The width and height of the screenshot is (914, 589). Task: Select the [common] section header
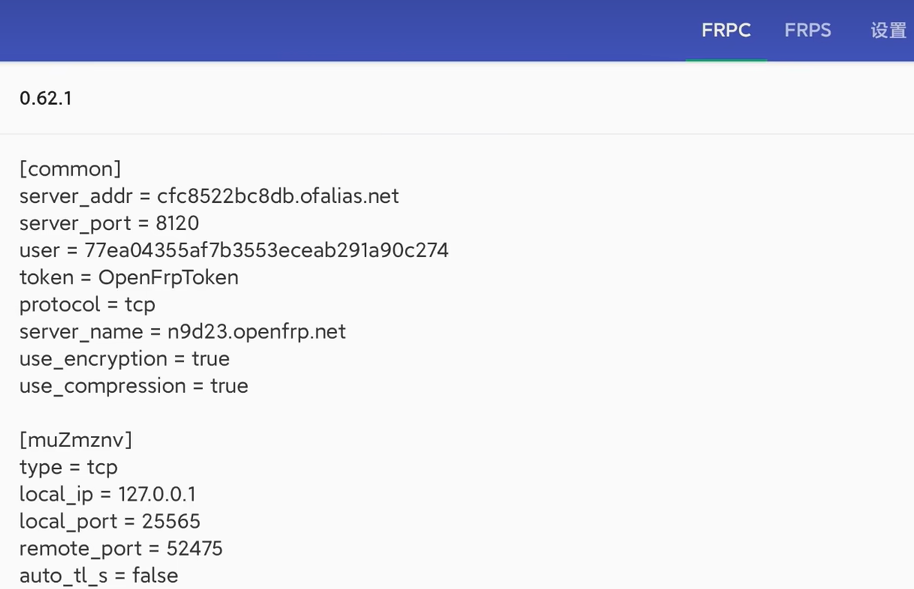click(x=70, y=168)
